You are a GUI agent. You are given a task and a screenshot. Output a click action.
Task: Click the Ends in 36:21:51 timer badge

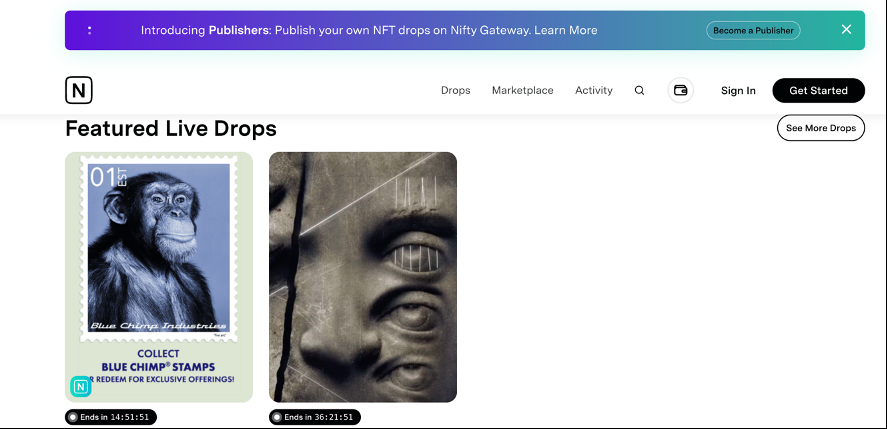coord(315,417)
